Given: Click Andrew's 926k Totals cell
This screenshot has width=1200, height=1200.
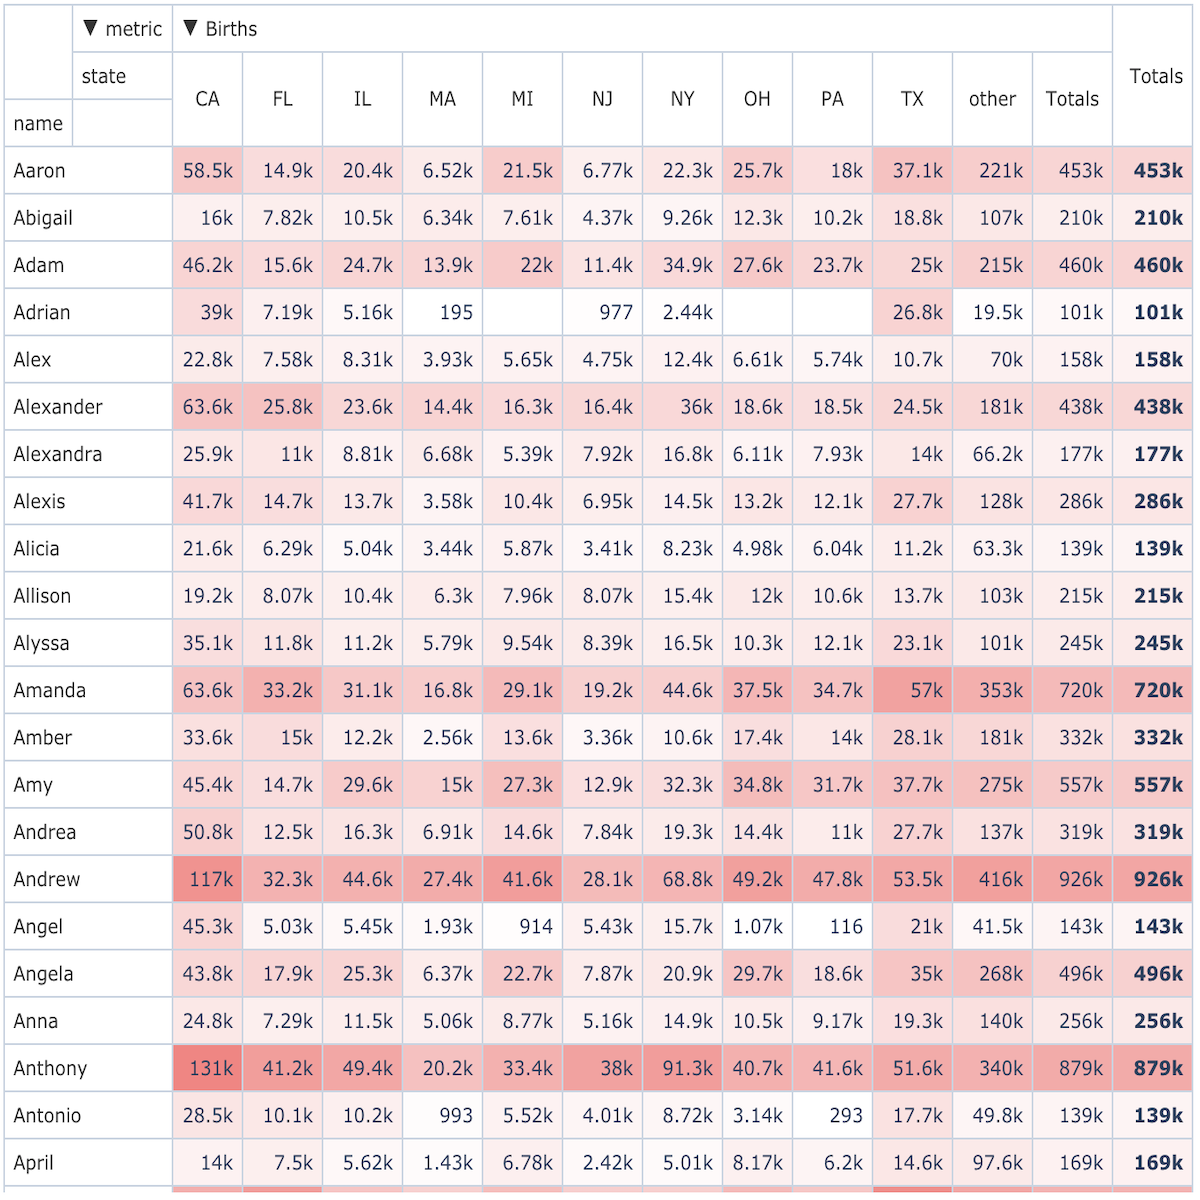Looking at the screenshot, I should [1072, 879].
